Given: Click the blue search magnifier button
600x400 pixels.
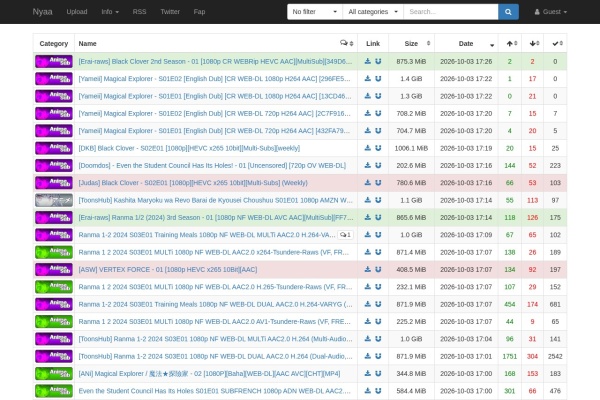Looking at the screenshot, I should (508, 12).
